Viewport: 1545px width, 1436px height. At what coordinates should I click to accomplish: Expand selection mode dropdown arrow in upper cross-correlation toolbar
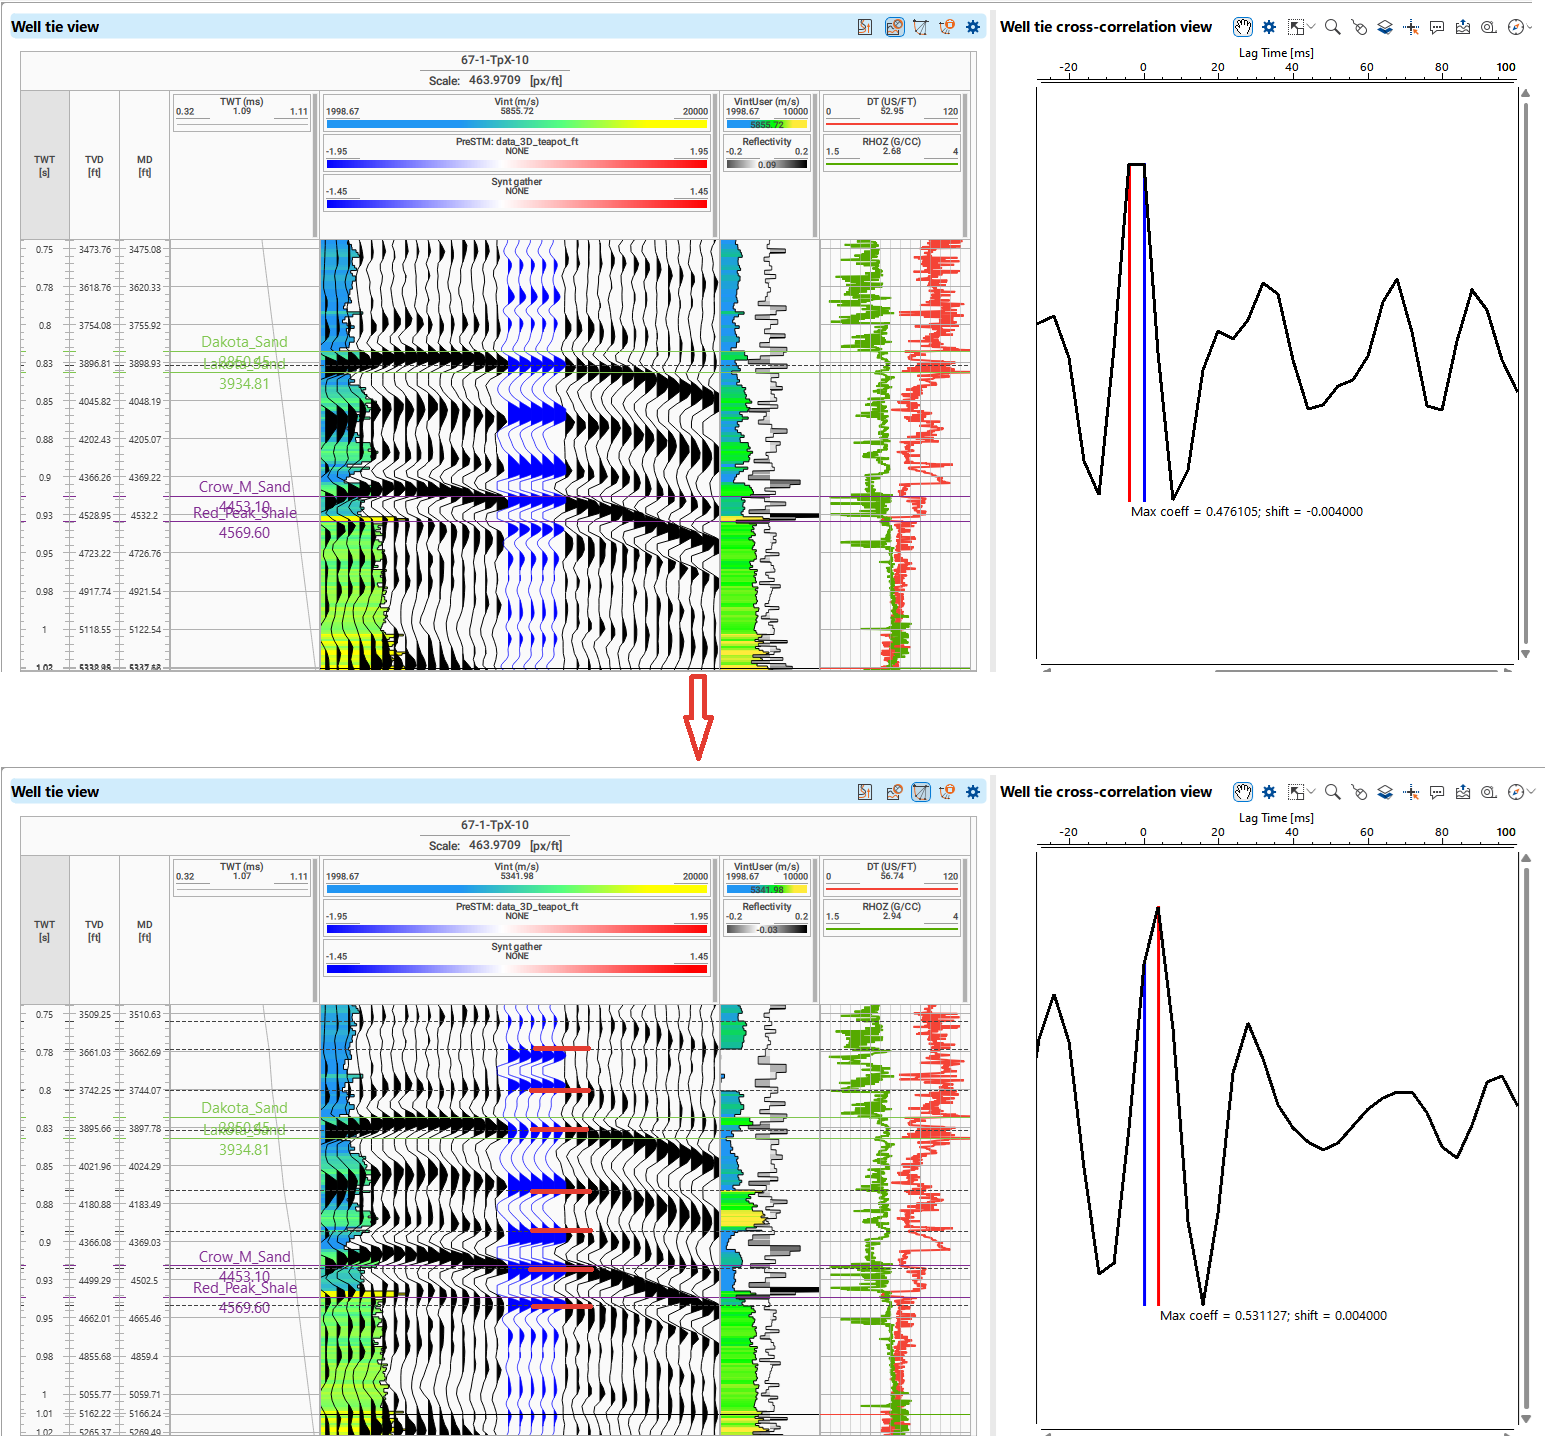[1311, 27]
